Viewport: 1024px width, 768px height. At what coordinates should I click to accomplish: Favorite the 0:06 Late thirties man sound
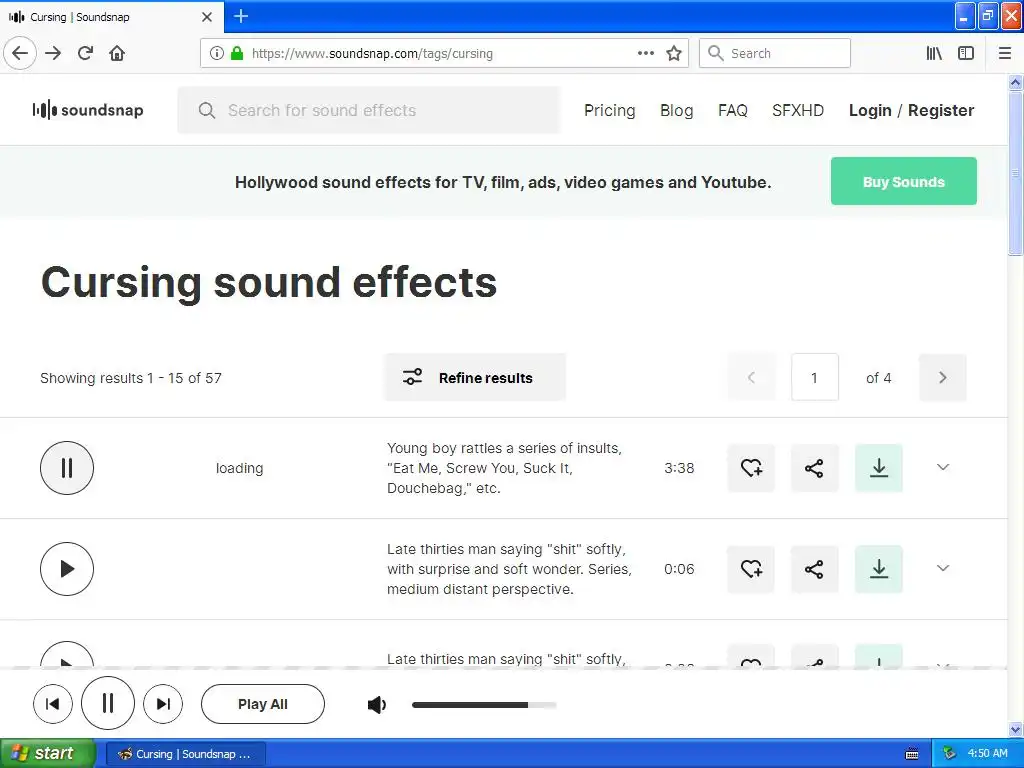coord(751,569)
